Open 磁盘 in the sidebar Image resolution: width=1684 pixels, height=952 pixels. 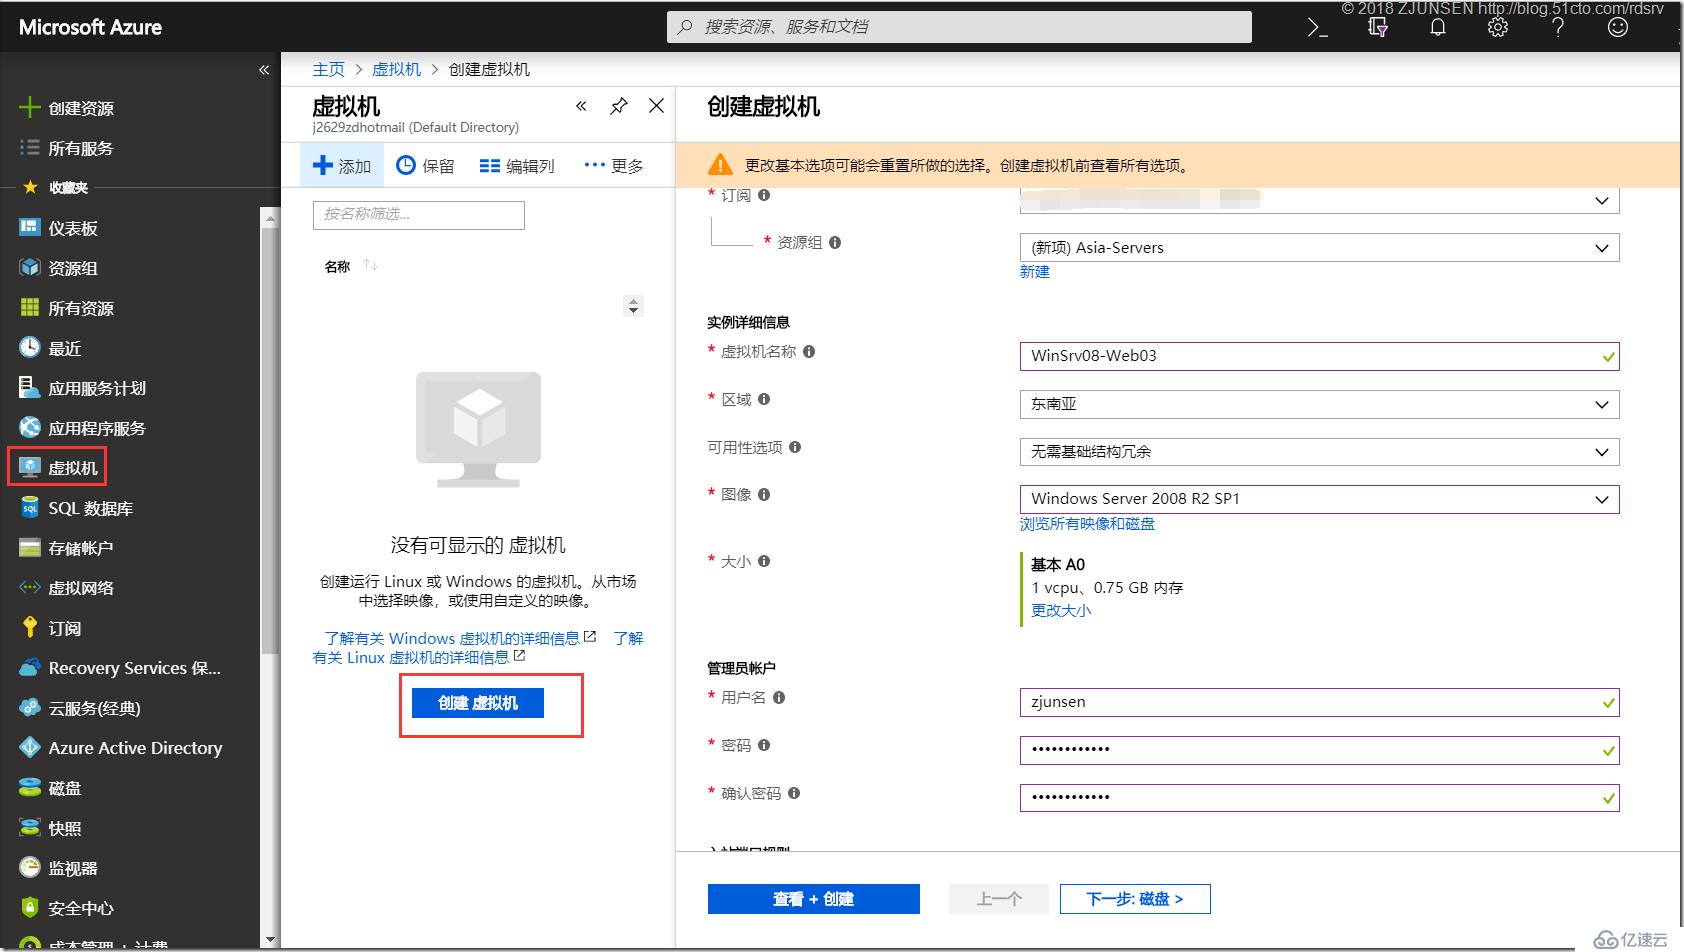[51, 788]
